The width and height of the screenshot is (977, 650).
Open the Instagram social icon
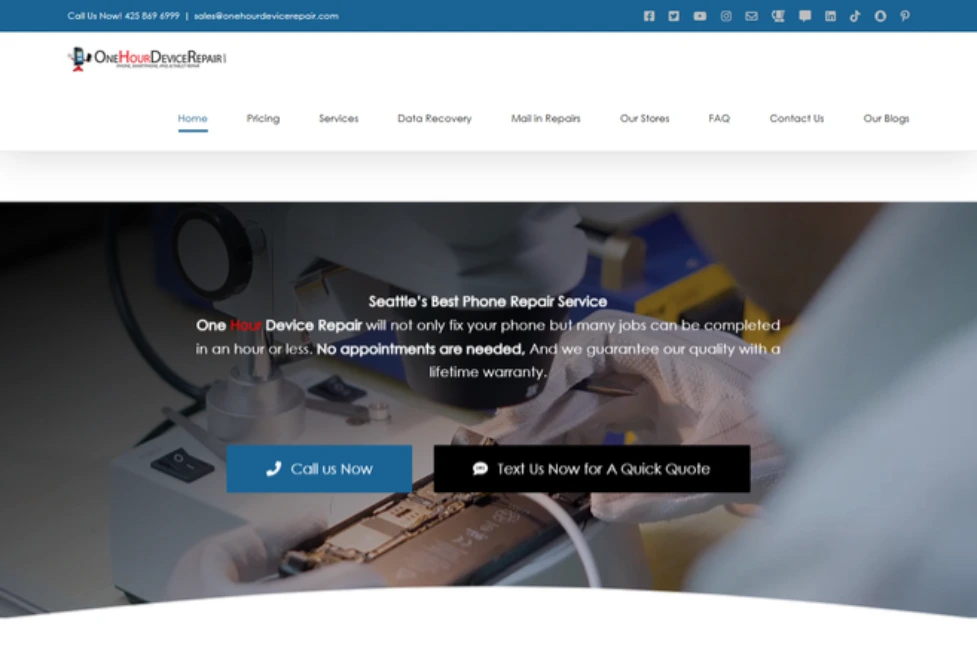(x=726, y=16)
